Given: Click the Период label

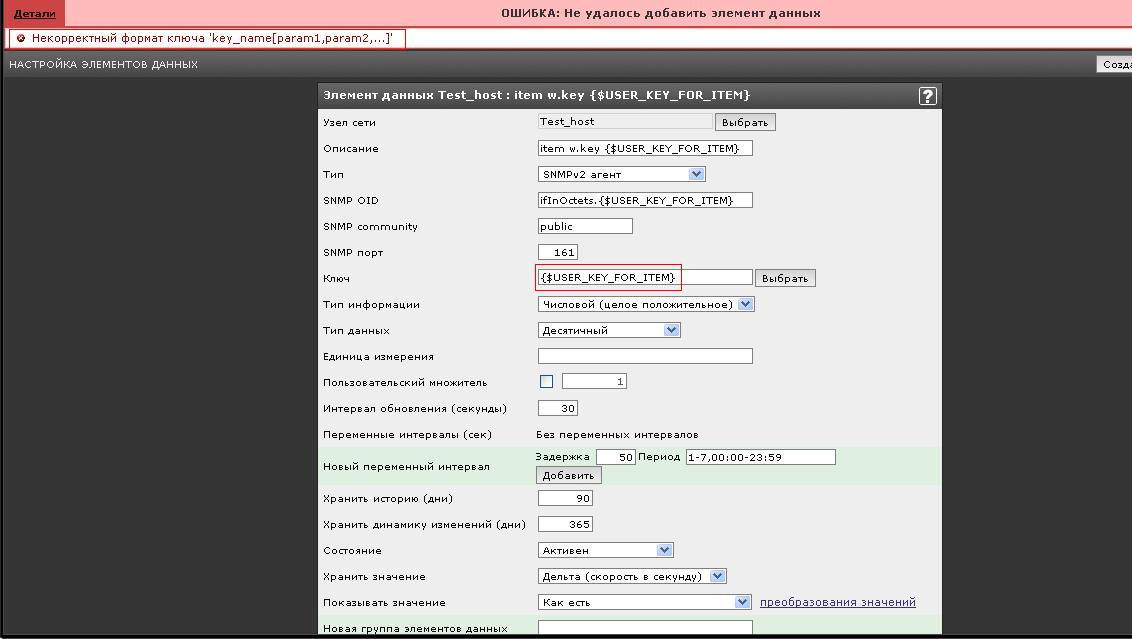Looking at the screenshot, I should click(x=659, y=457).
